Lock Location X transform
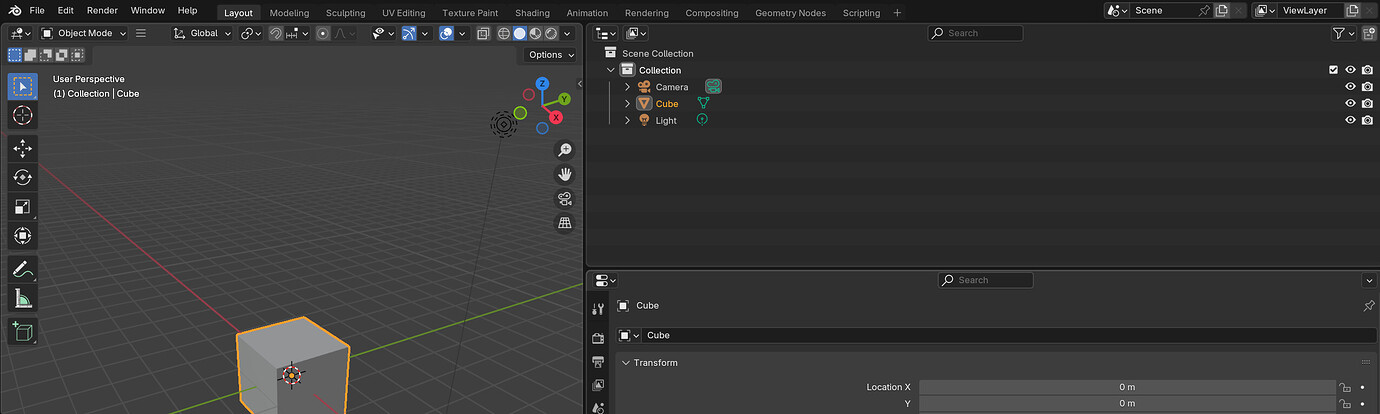Viewport: 1380px width, 414px height. coord(1345,387)
